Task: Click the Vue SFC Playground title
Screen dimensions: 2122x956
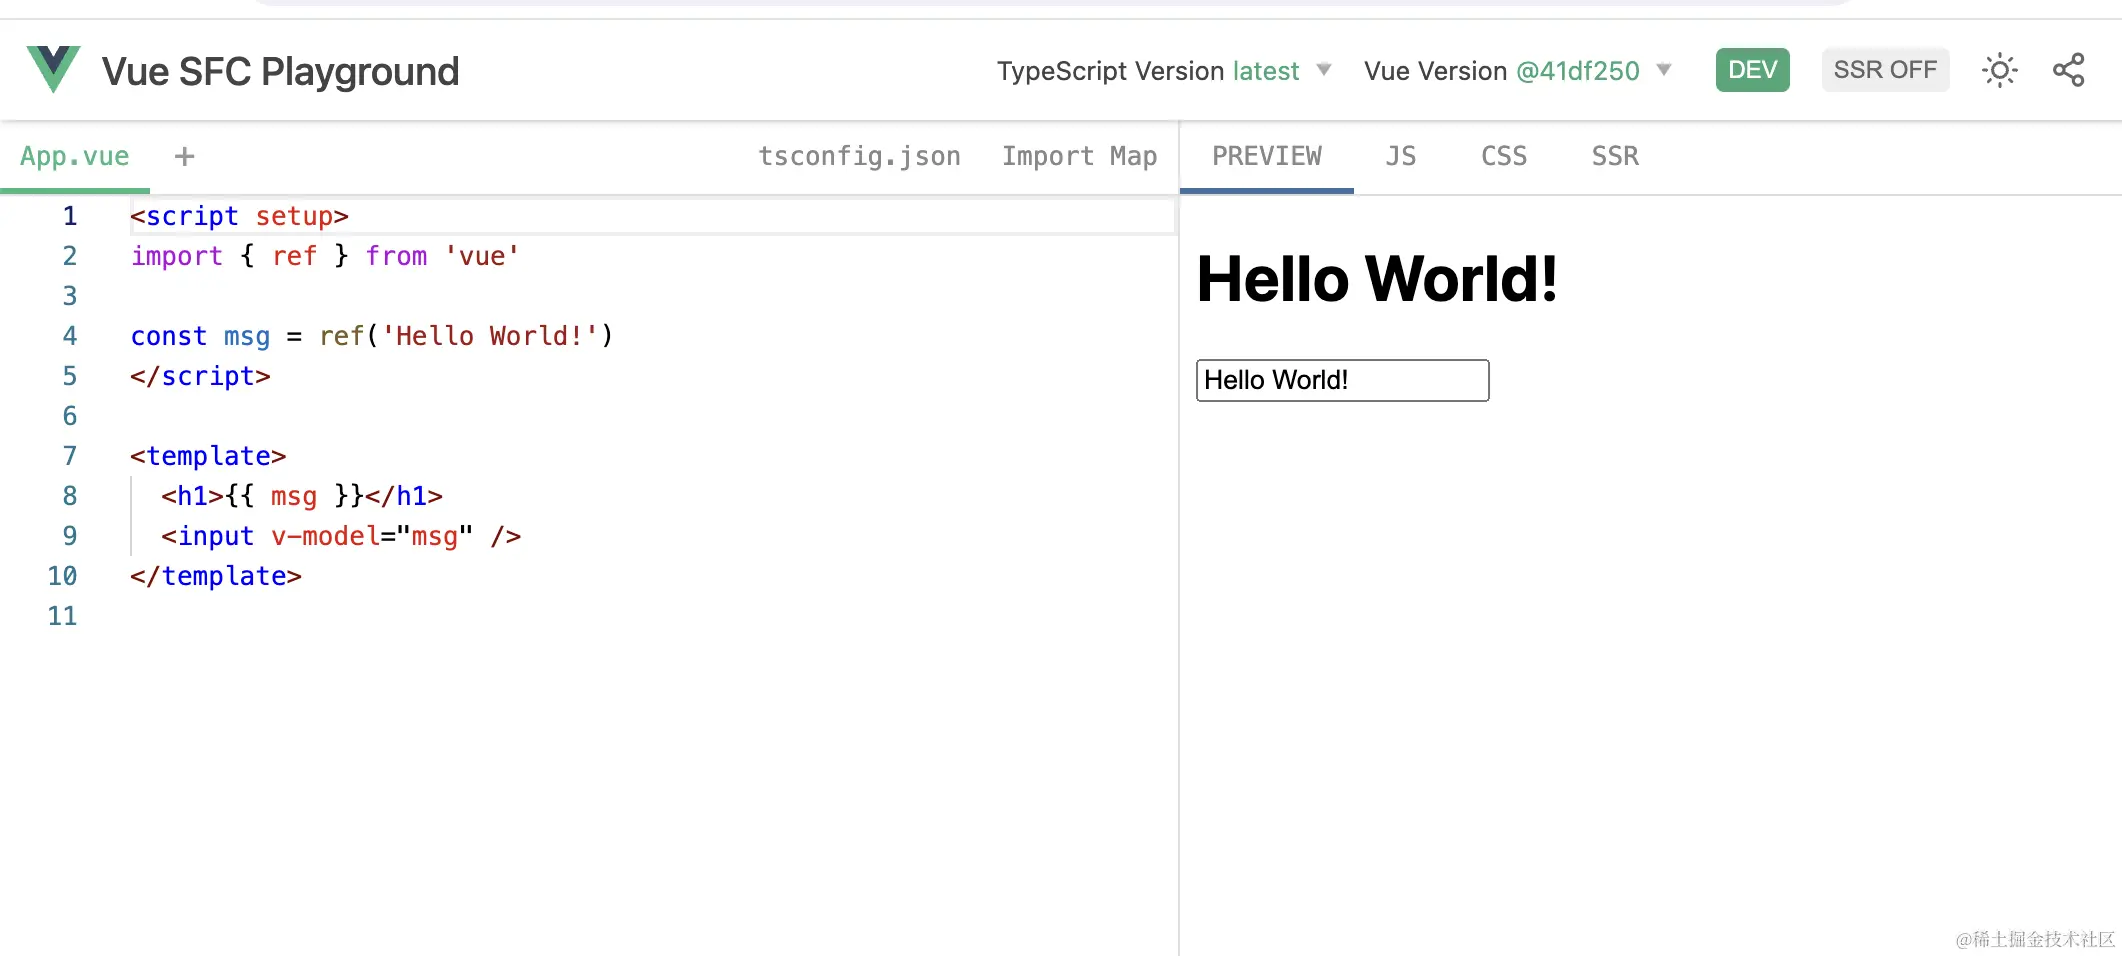Action: (x=280, y=71)
